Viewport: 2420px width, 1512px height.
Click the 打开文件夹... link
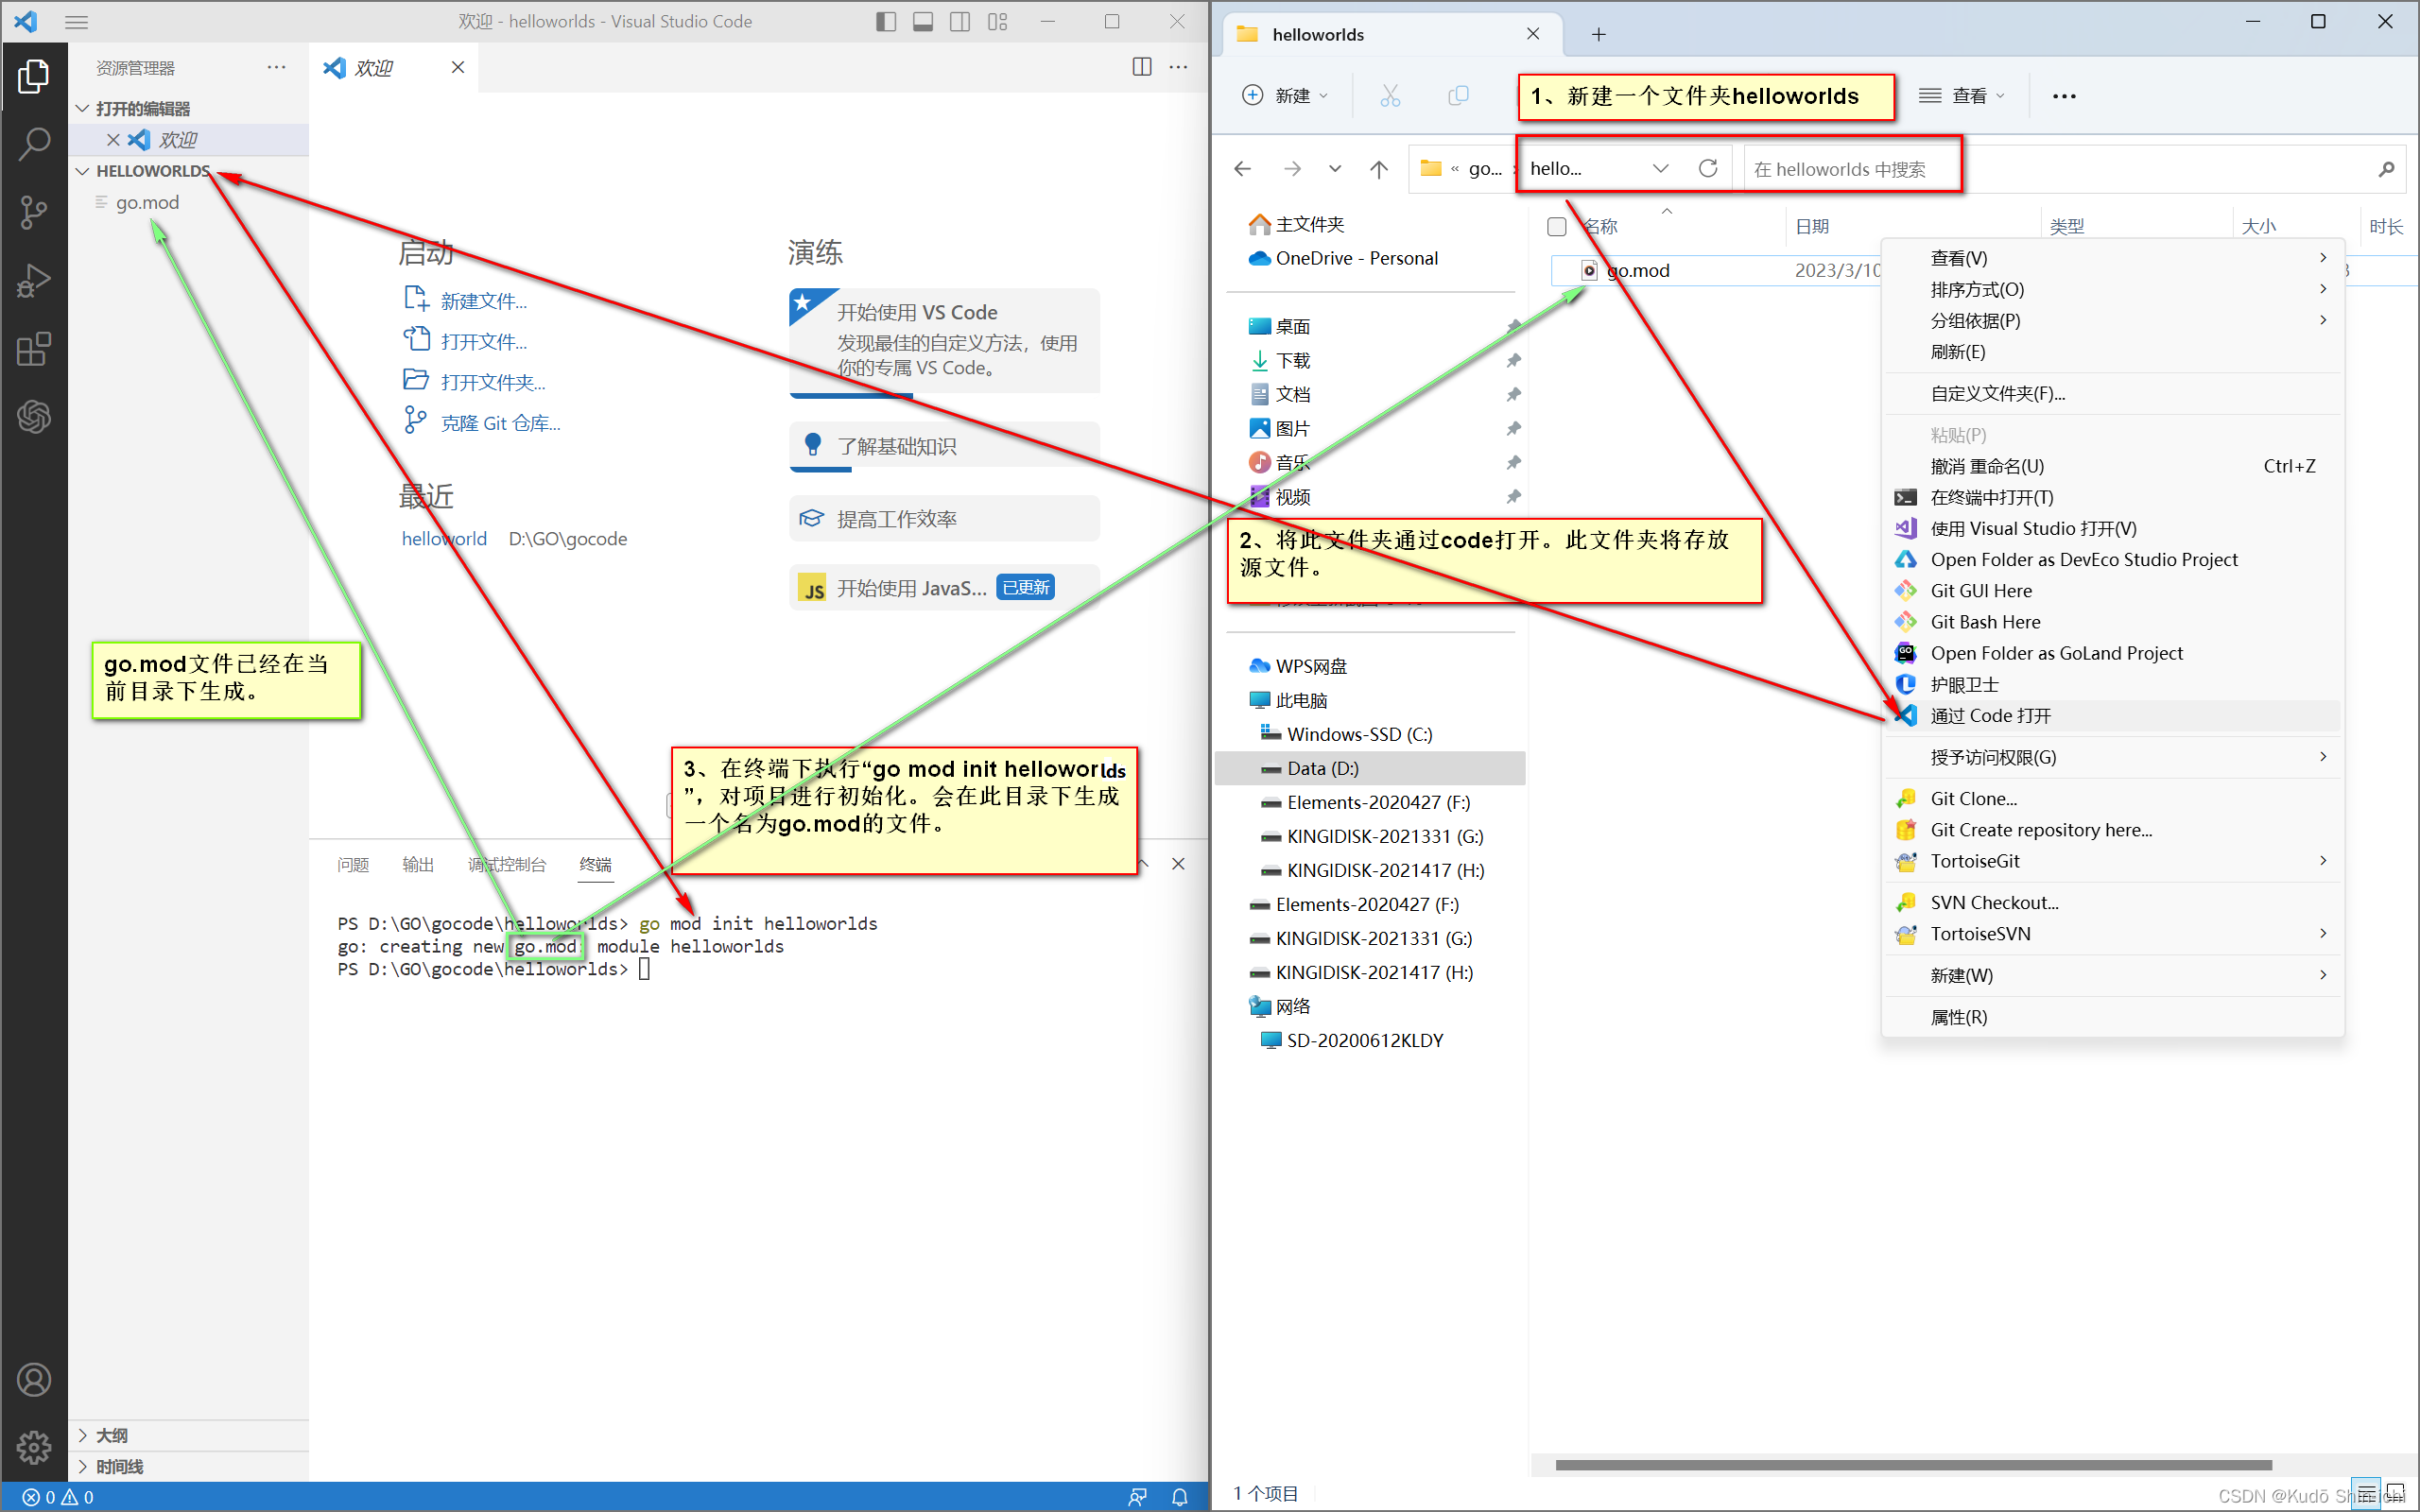(x=492, y=382)
